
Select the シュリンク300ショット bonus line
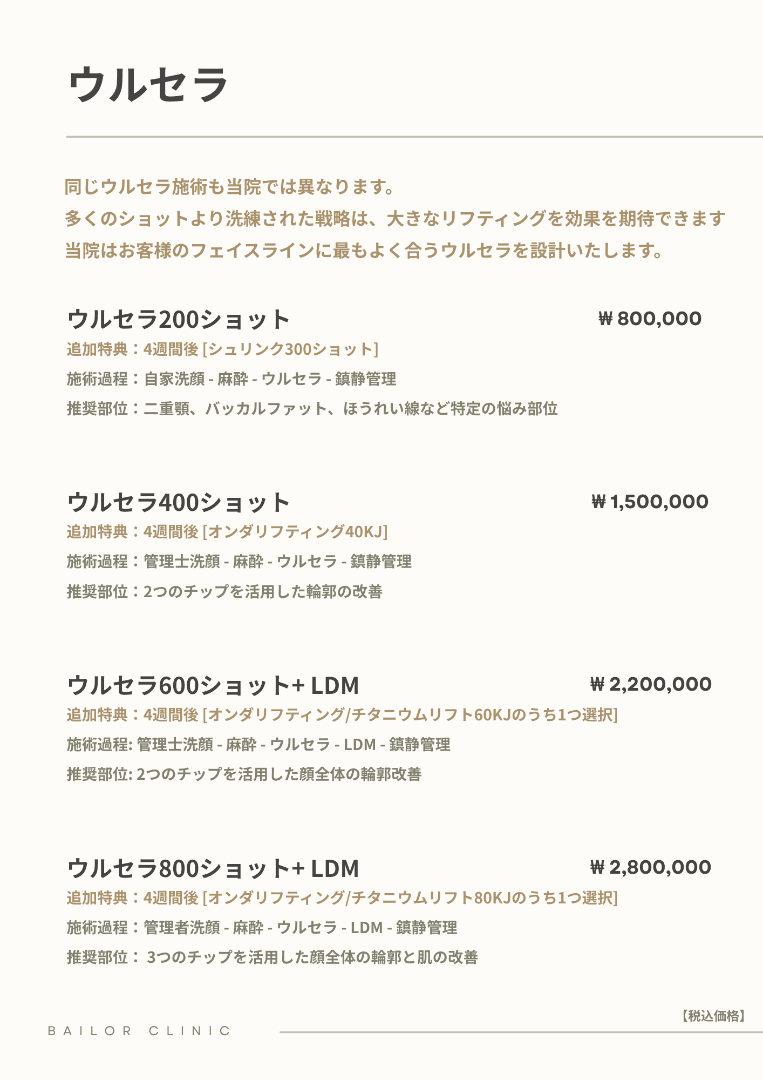pos(222,349)
